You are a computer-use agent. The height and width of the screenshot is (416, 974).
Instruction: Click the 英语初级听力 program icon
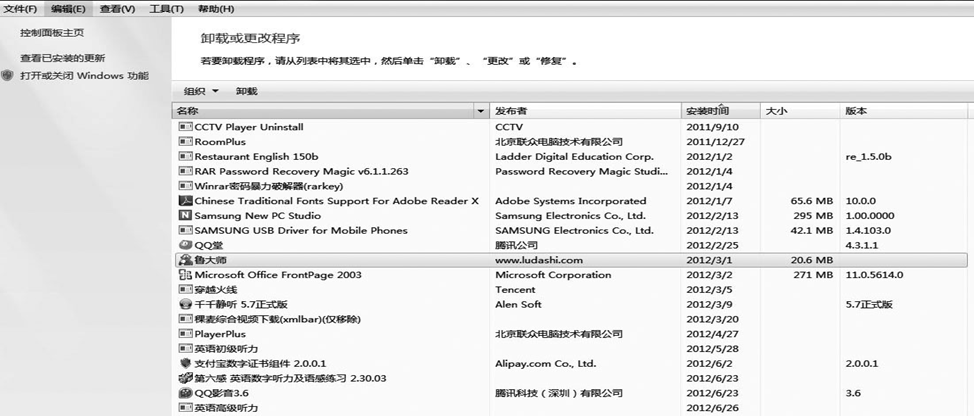(x=185, y=349)
